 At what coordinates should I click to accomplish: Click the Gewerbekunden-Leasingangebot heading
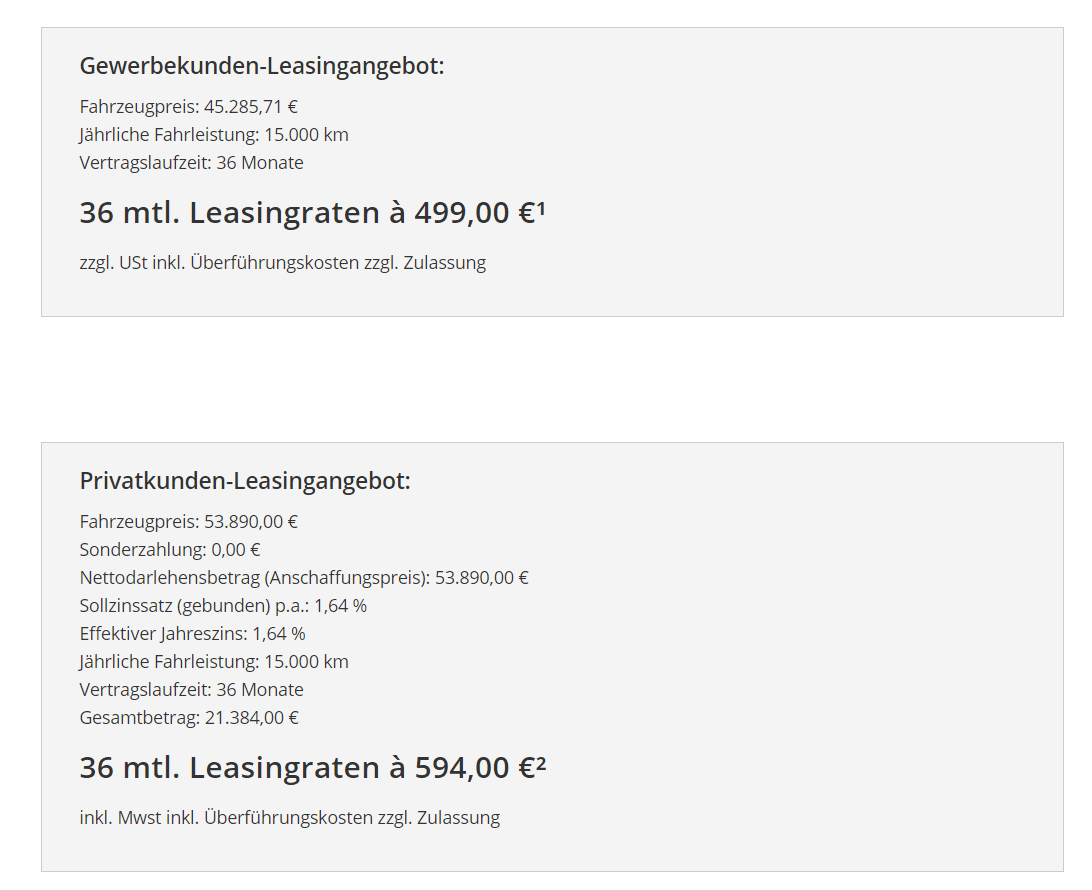pos(262,65)
